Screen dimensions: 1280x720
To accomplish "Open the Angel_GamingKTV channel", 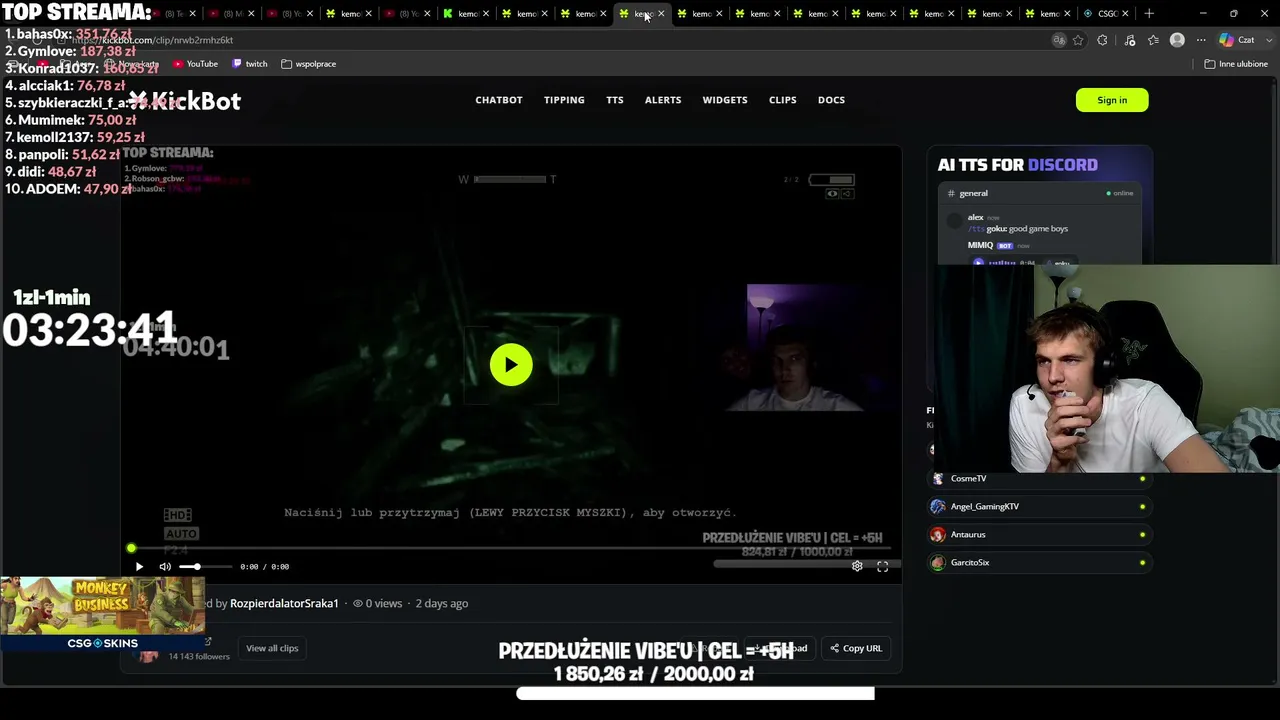I will click(x=1039, y=507).
